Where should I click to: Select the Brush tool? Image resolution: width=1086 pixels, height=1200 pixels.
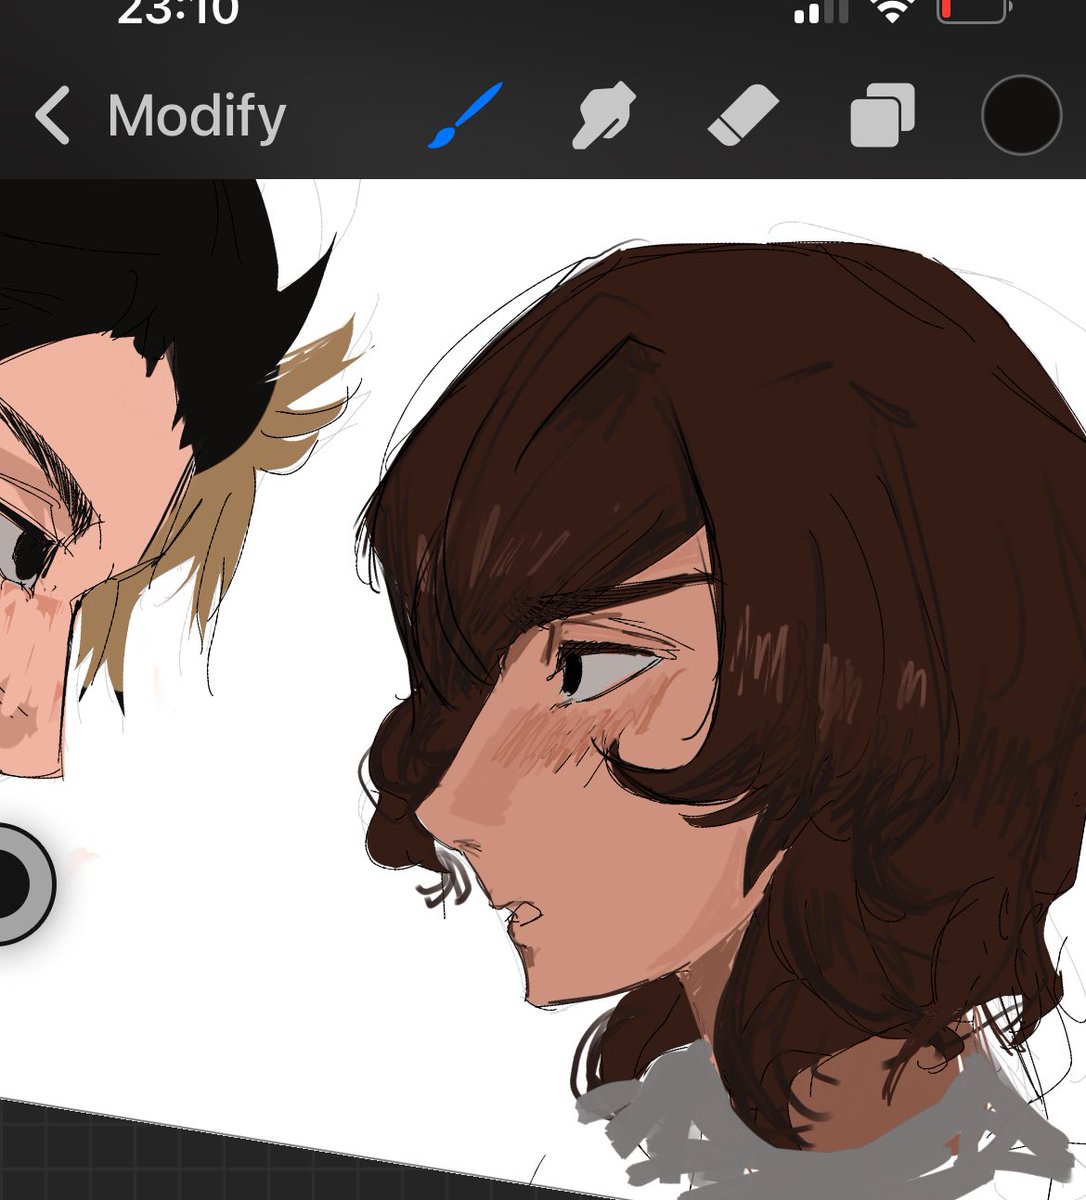pos(465,115)
